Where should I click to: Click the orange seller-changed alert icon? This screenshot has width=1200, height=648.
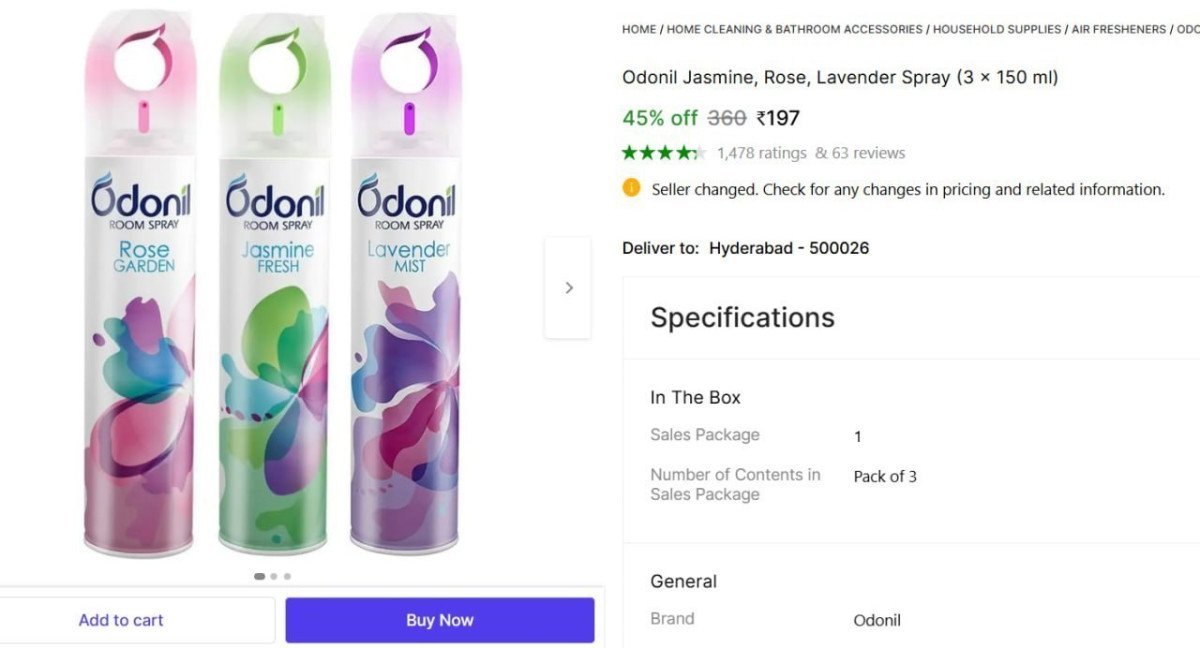click(x=631, y=188)
